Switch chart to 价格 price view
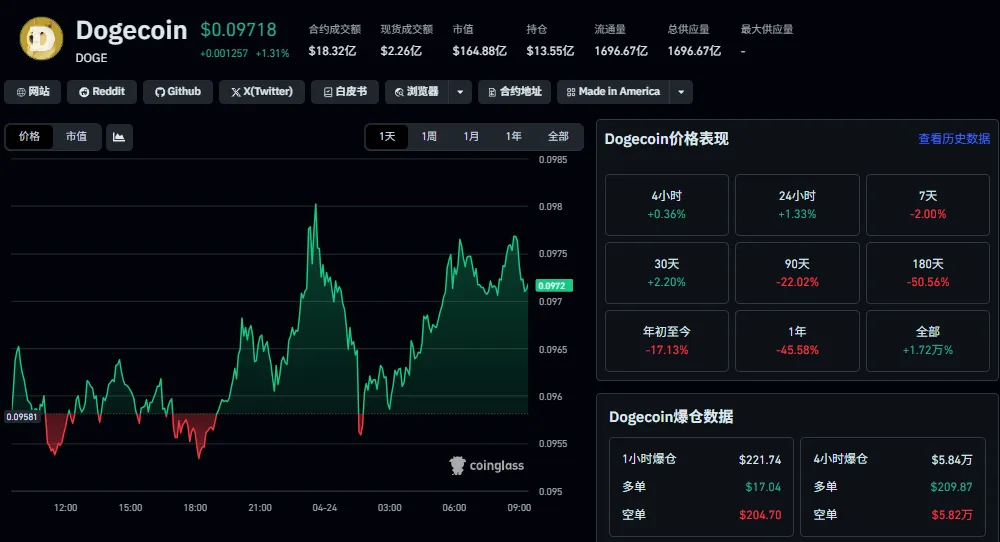 click(29, 136)
